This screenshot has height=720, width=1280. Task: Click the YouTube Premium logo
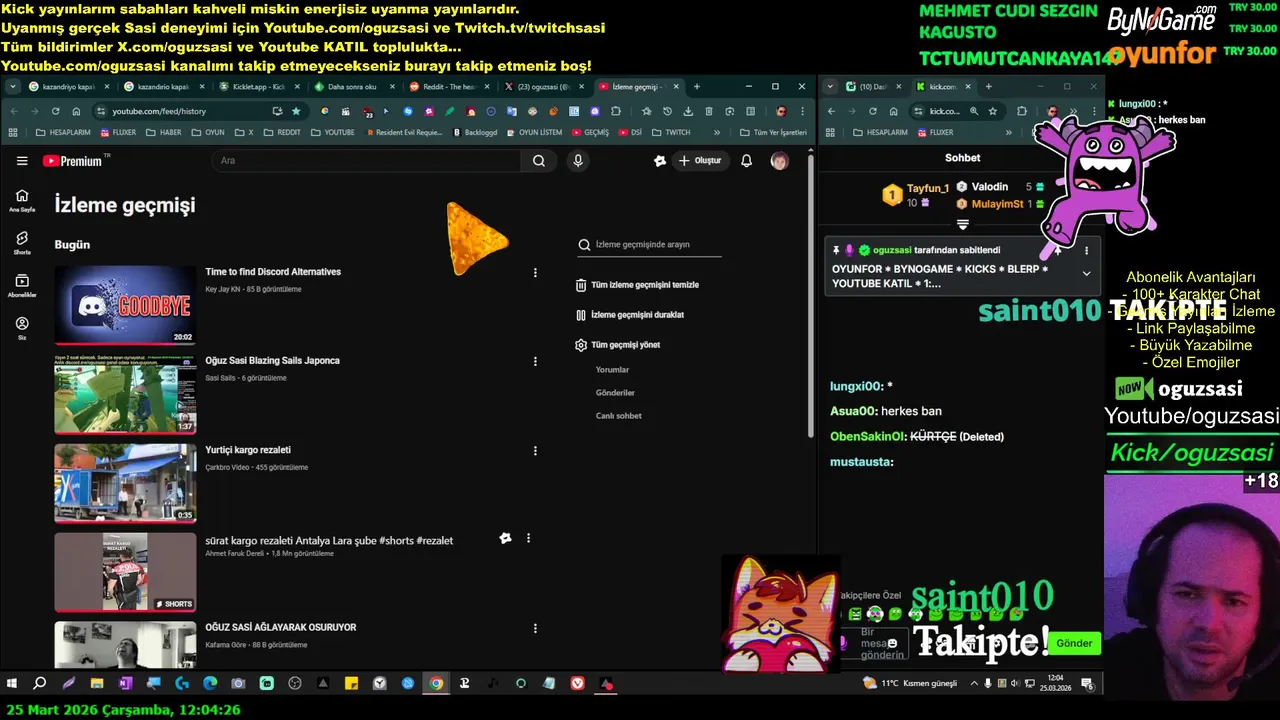click(x=76, y=161)
